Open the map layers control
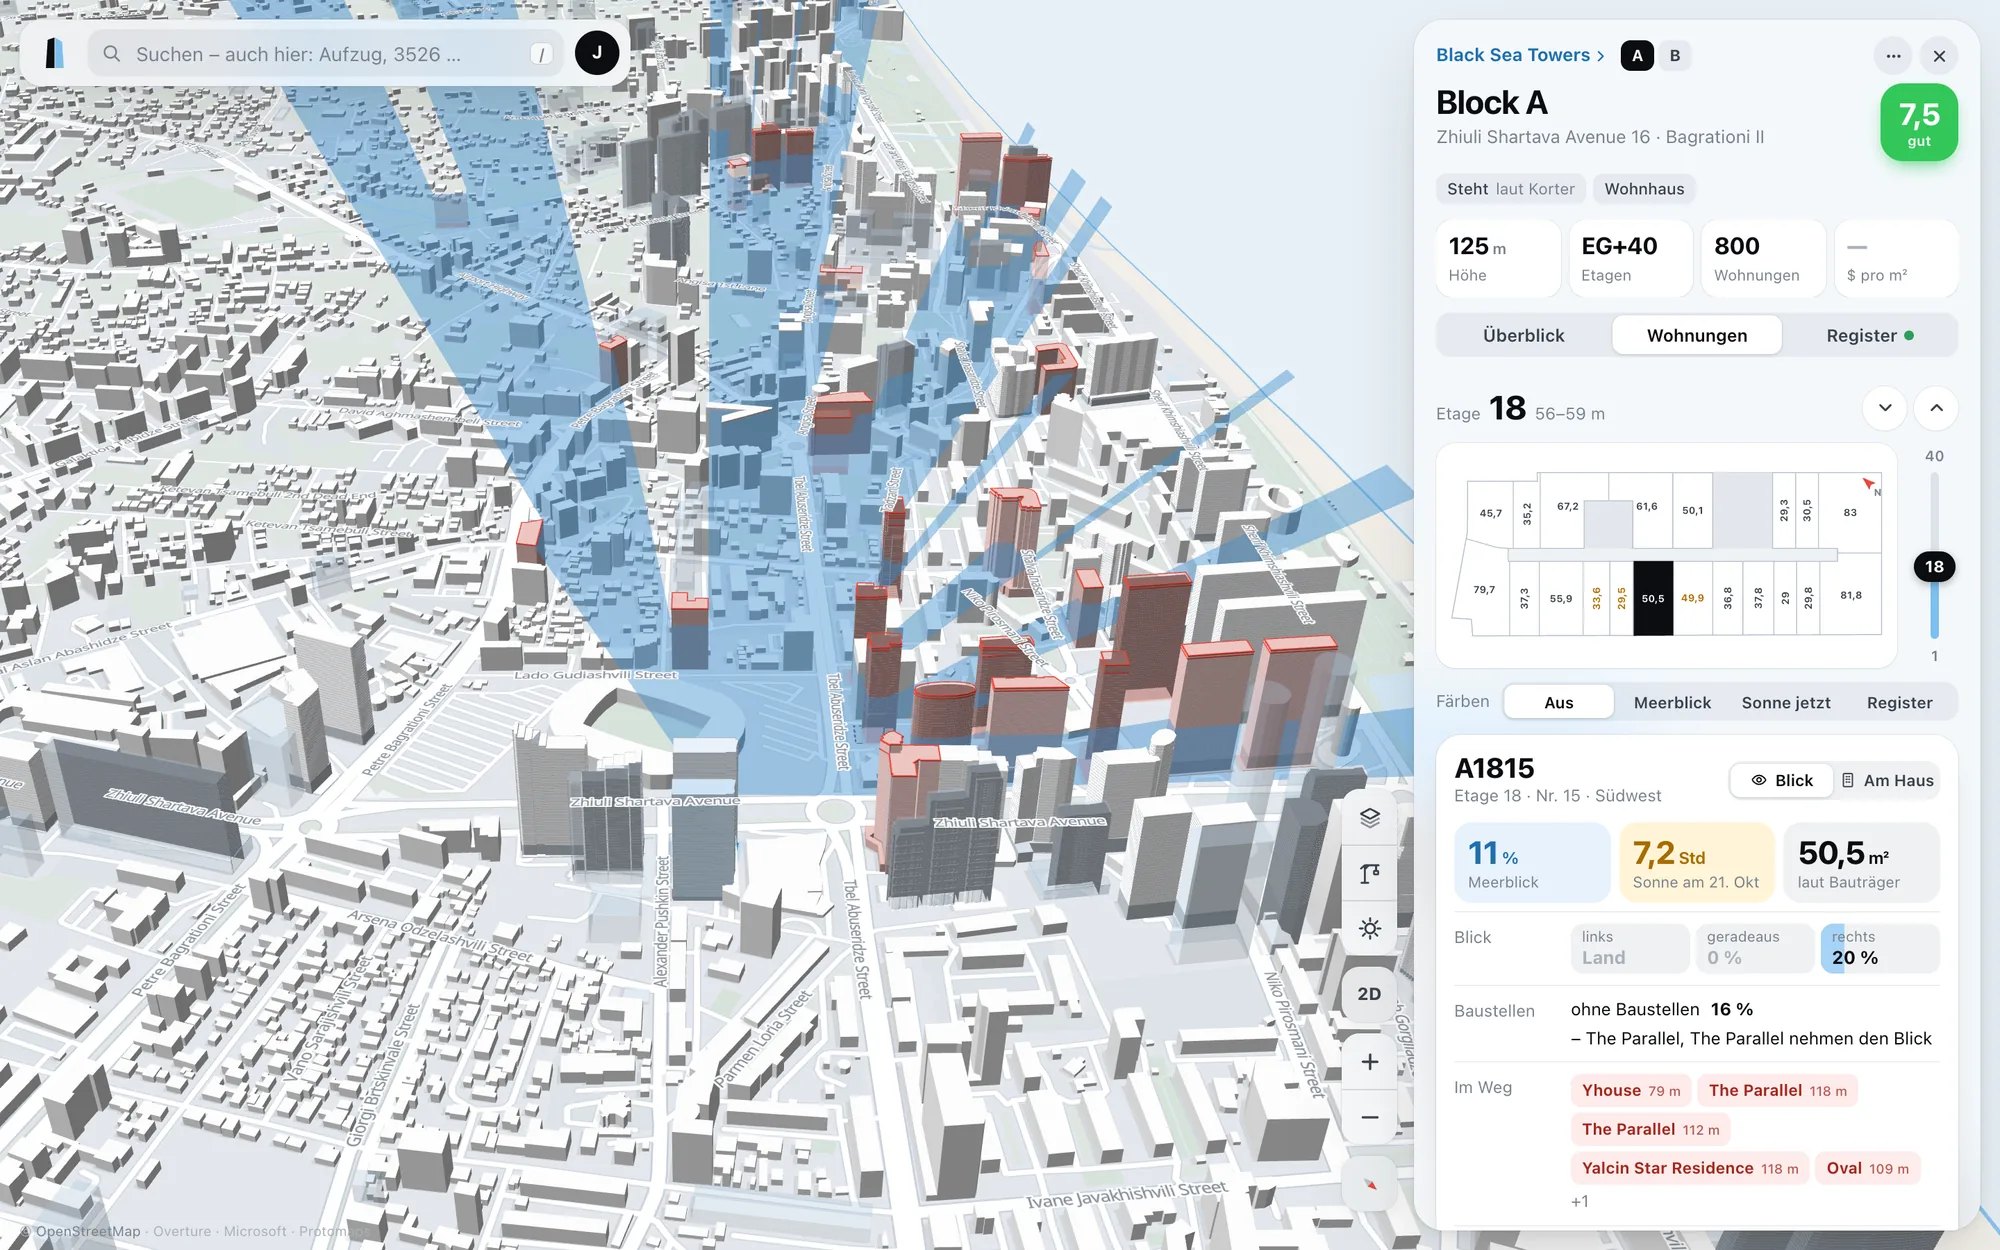The height and width of the screenshot is (1250, 2000). [1370, 817]
